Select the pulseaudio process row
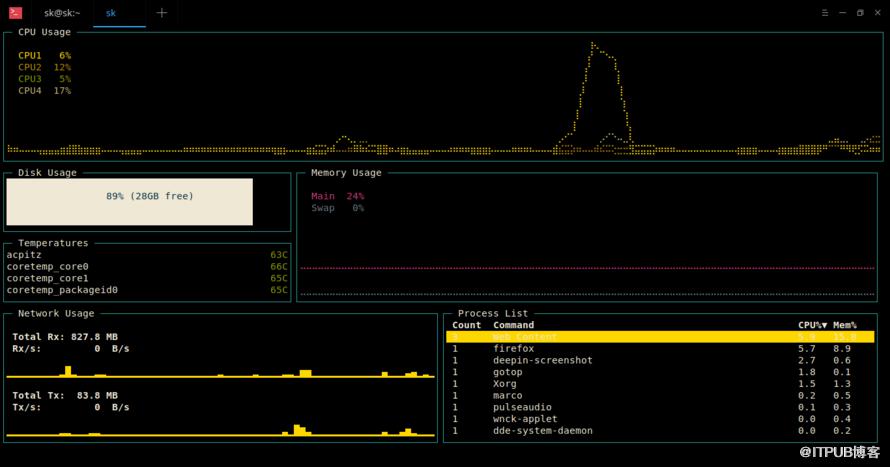 (660, 407)
